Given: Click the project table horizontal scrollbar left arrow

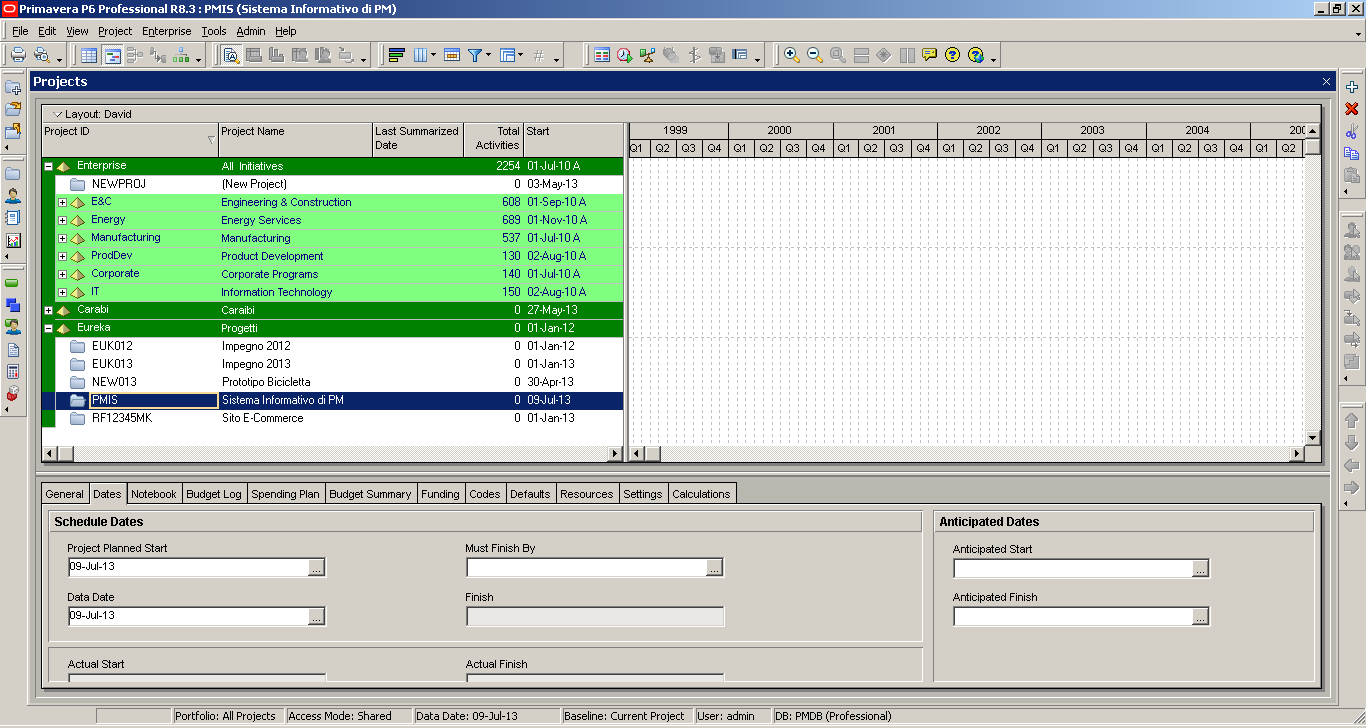Looking at the screenshot, I should pos(50,454).
